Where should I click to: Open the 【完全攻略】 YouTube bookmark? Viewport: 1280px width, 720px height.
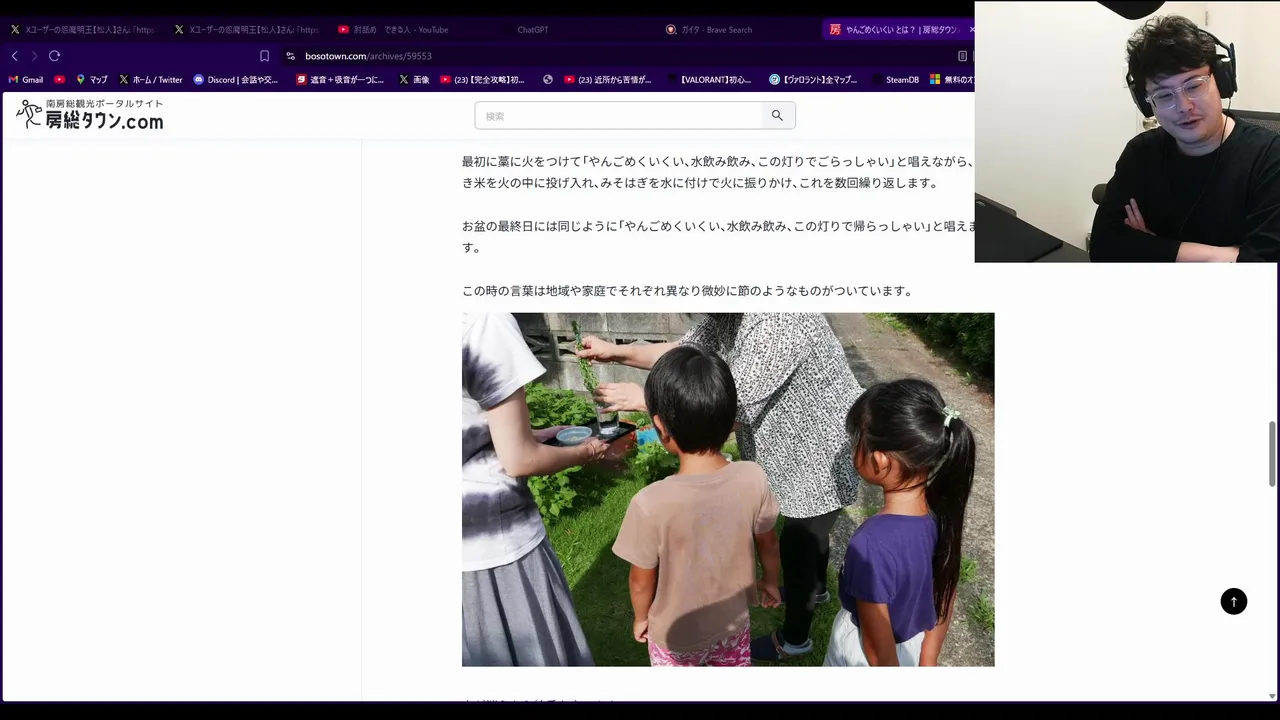click(482, 79)
